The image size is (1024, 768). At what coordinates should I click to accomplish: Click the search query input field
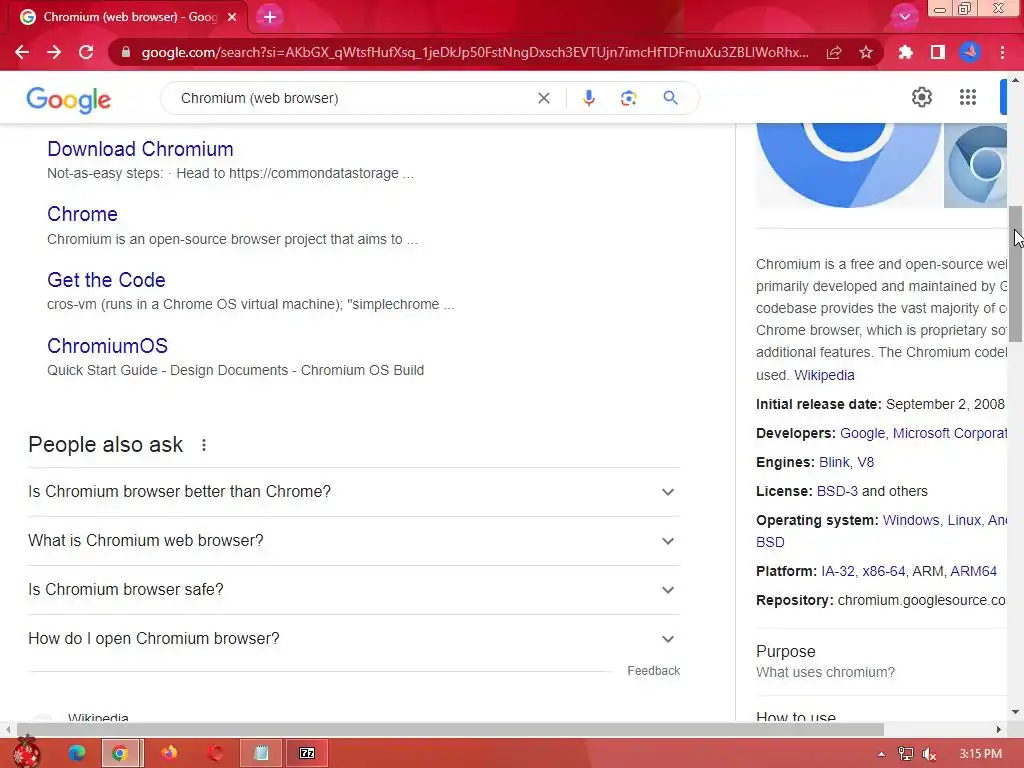pos(353,98)
